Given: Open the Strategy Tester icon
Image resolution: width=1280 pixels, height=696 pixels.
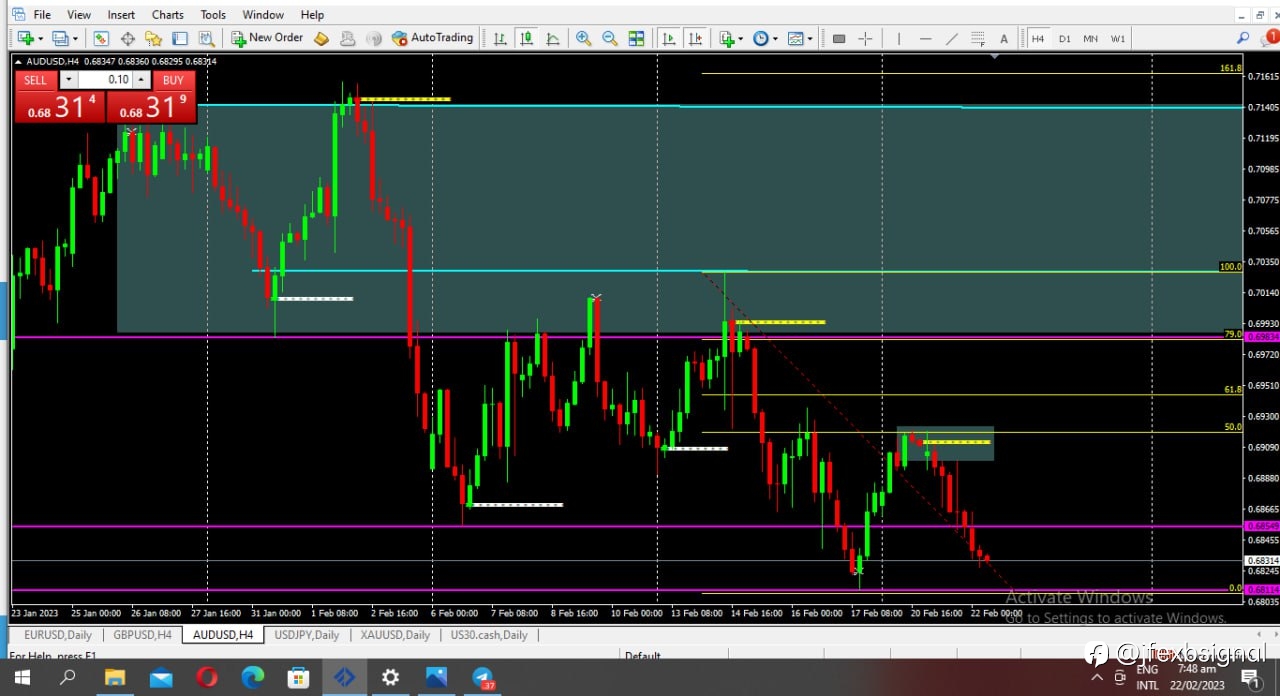Looking at the screenshot, I should point(206,38).
